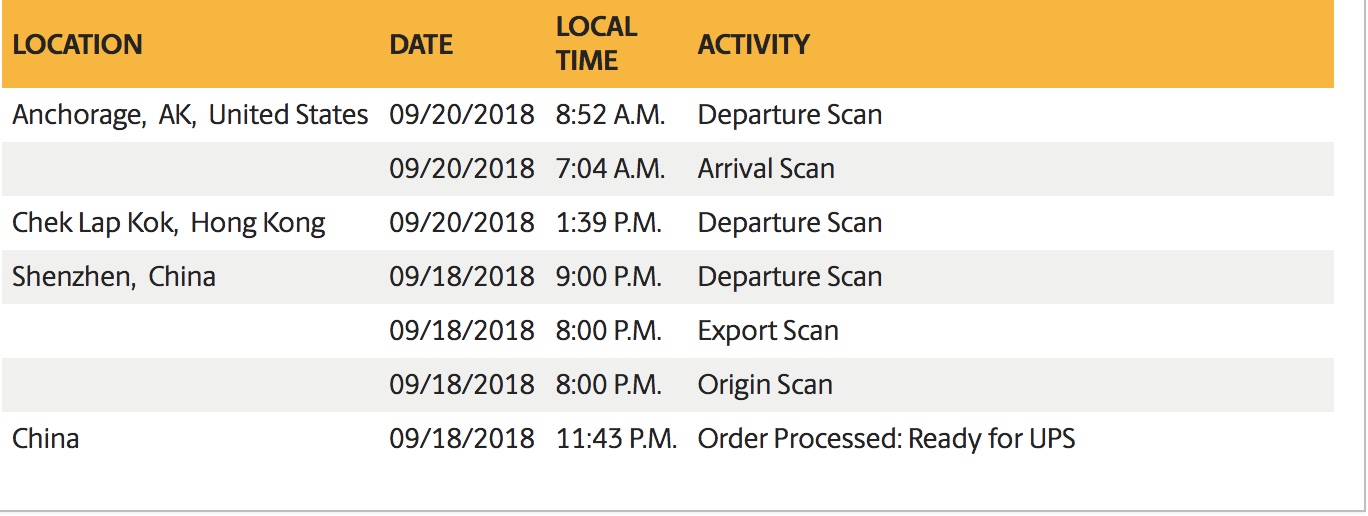This screenshot has width=1368, height=516.
Task: Select the date in the Export Scan row
Action: click(462, 331)
